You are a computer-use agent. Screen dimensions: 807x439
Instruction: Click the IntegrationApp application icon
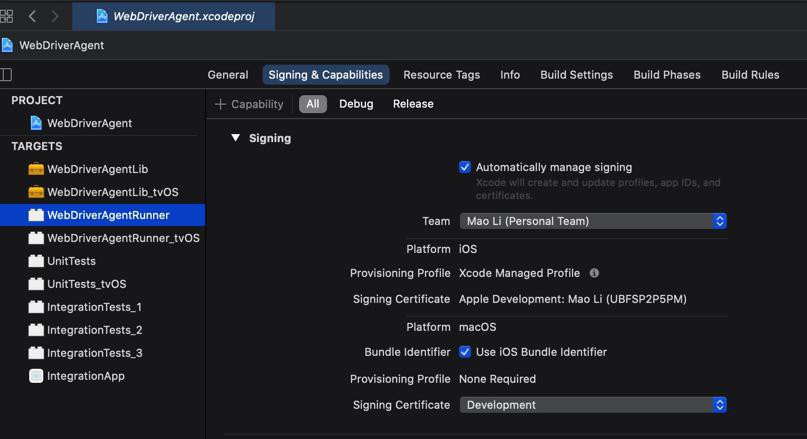(x=36, y=376)
